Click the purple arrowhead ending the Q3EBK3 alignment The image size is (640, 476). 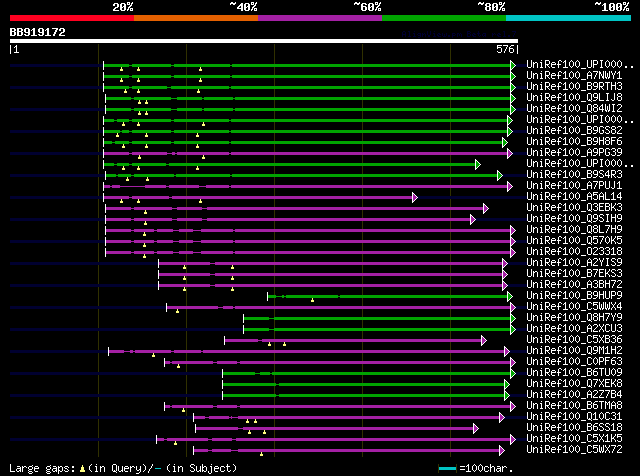[x=486, y=209]
